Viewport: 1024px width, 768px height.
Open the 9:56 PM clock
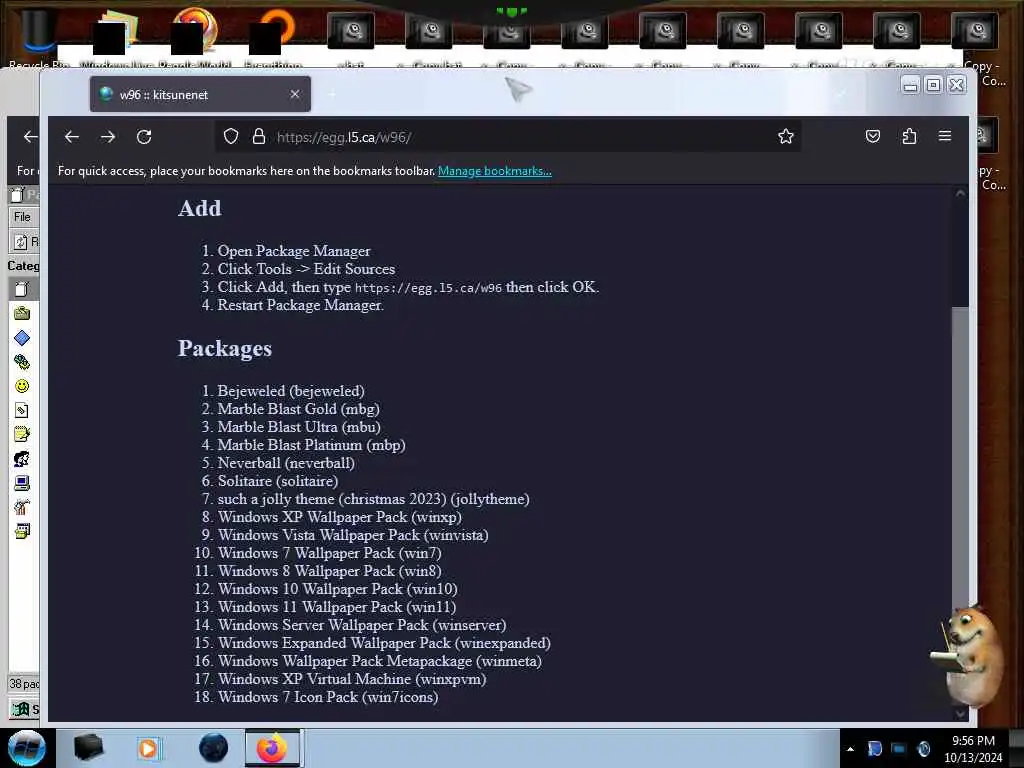973,749
